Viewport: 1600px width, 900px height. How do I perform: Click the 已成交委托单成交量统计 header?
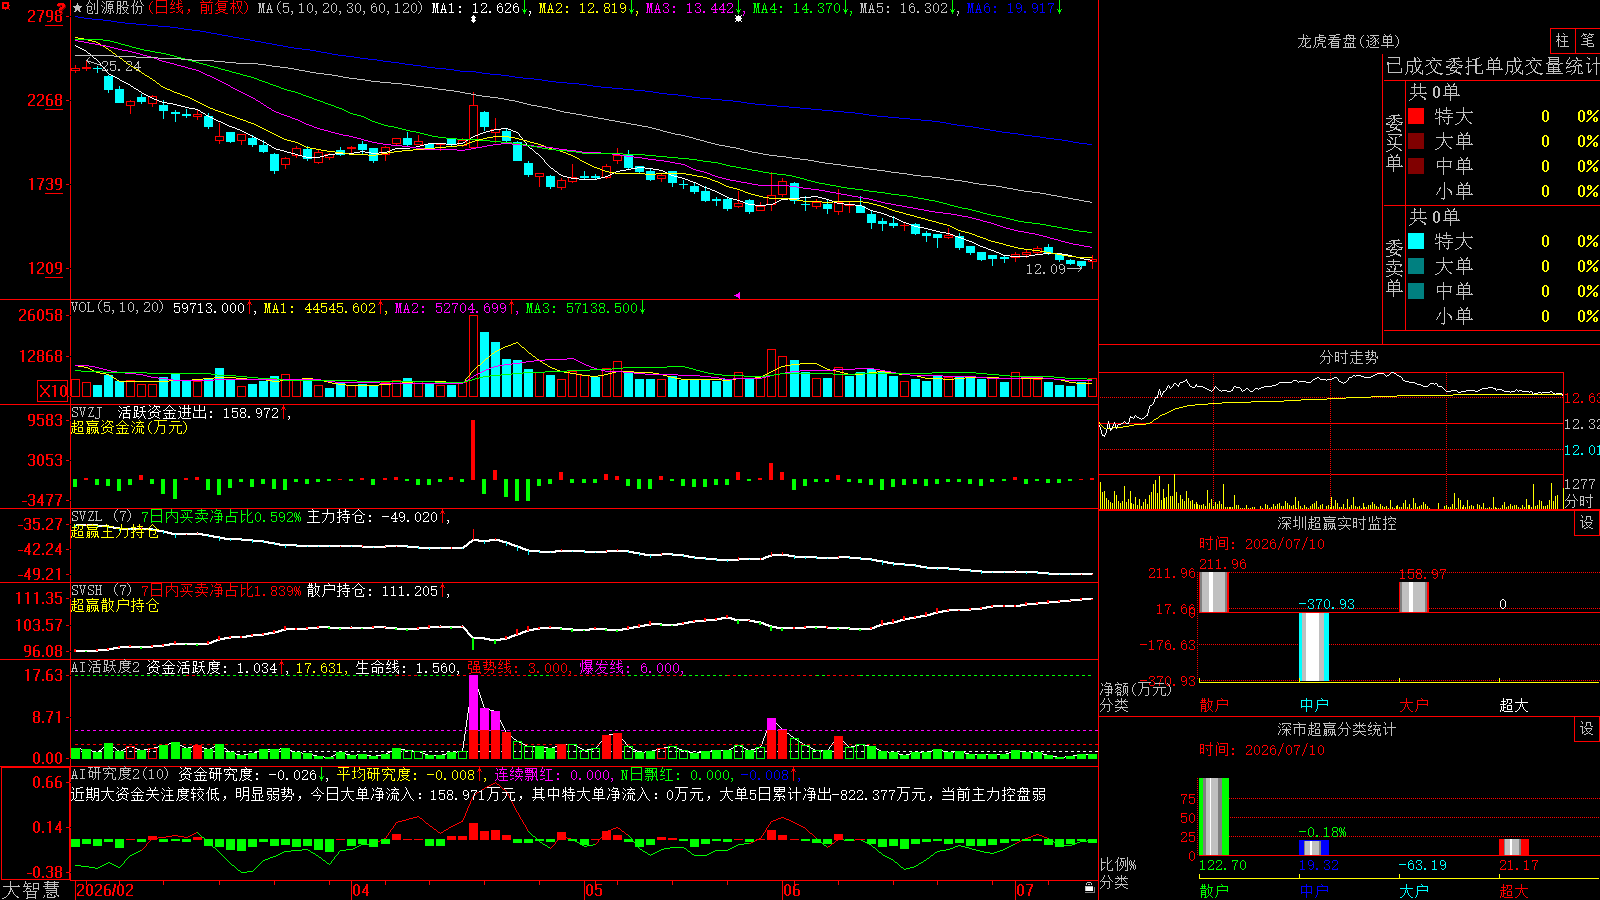tap(1492, 66)
